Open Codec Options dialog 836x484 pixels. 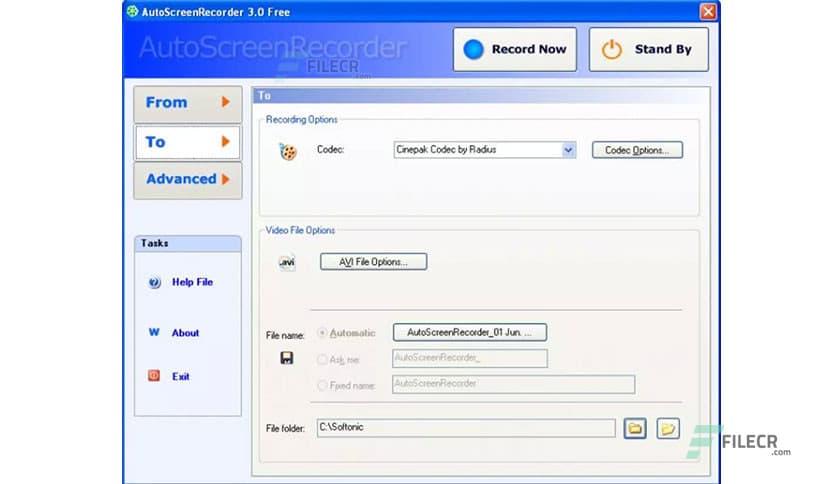tap(637, 150)
